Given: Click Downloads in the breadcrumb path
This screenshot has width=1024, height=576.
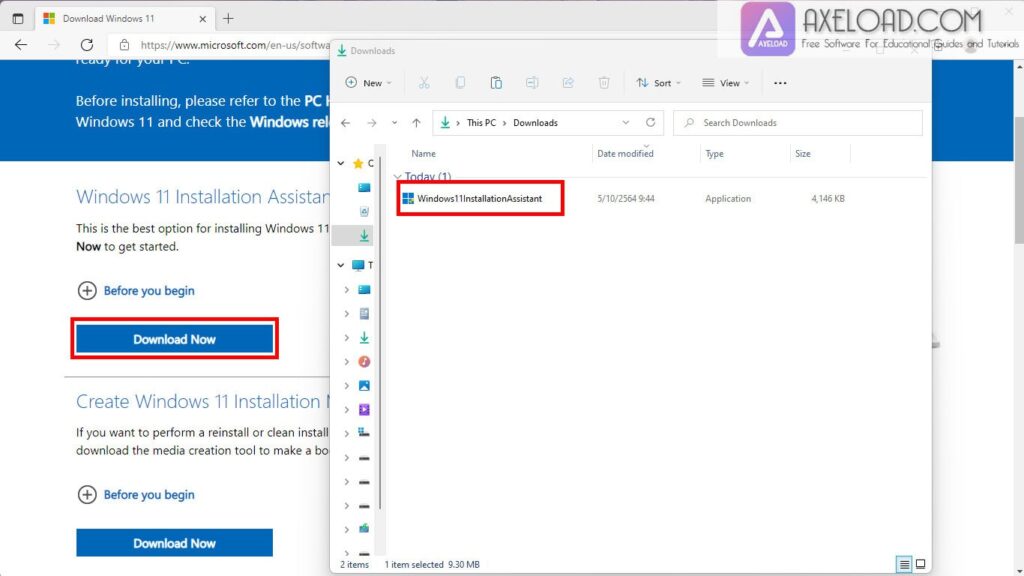Looking at the screenshot, I should 535,123.
